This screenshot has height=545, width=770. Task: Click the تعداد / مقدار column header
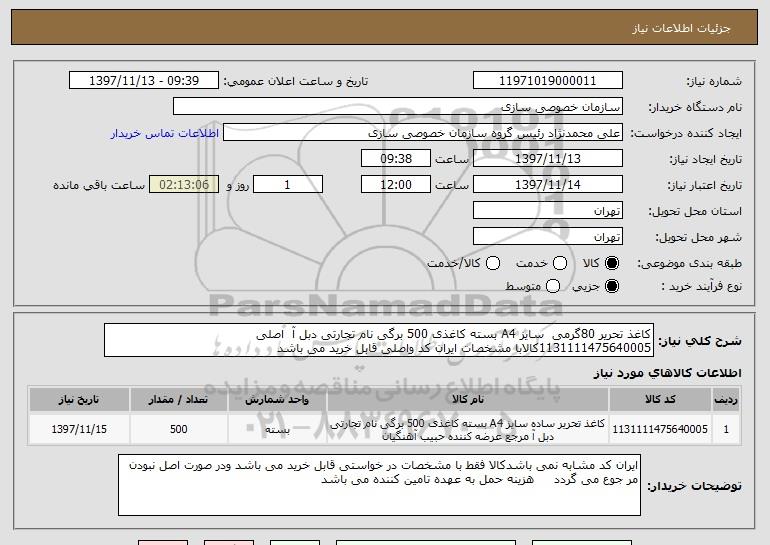pyautogui.click(x=178, y=400)
